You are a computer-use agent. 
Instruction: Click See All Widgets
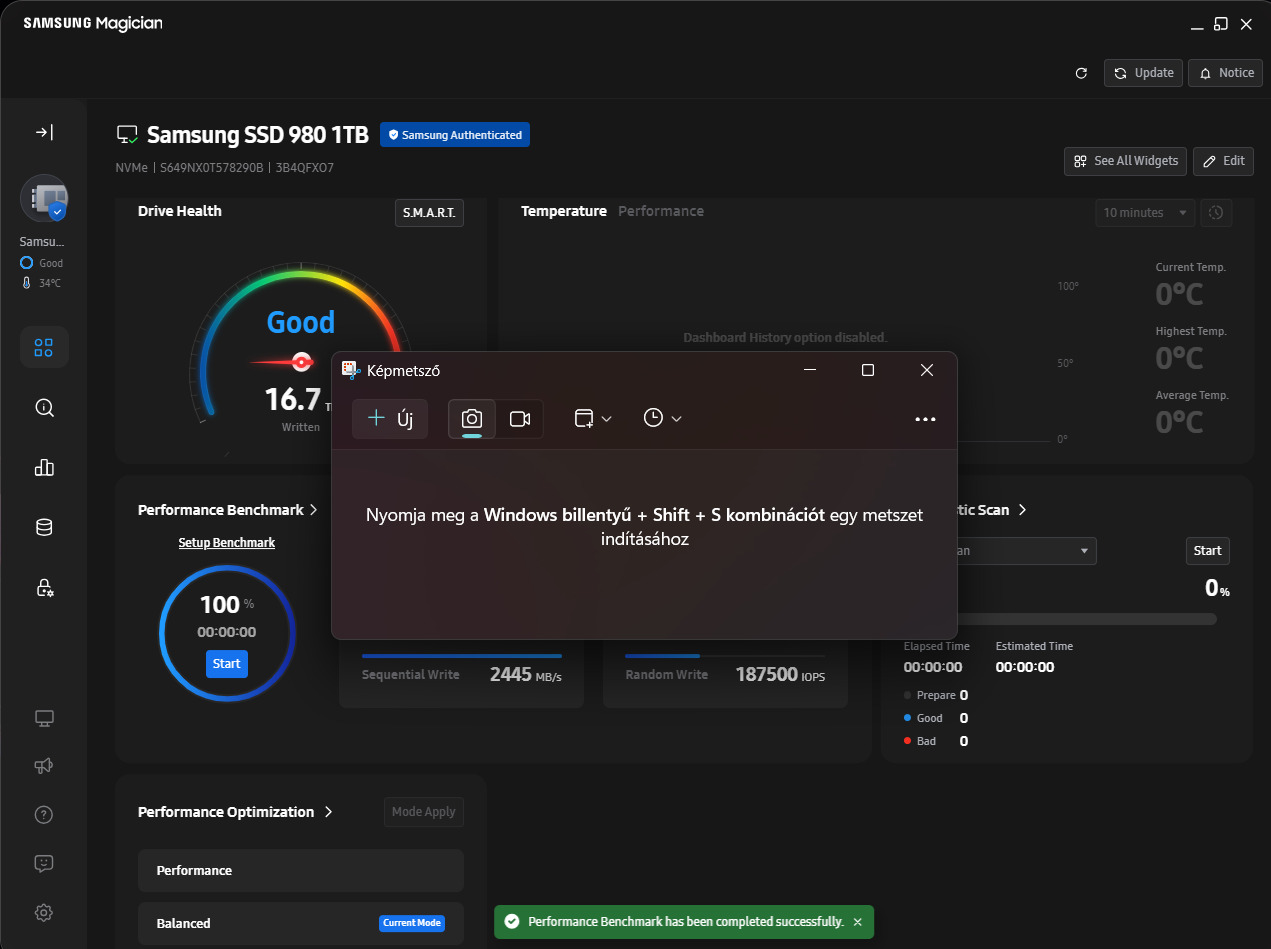click(x=1126, y=161)
